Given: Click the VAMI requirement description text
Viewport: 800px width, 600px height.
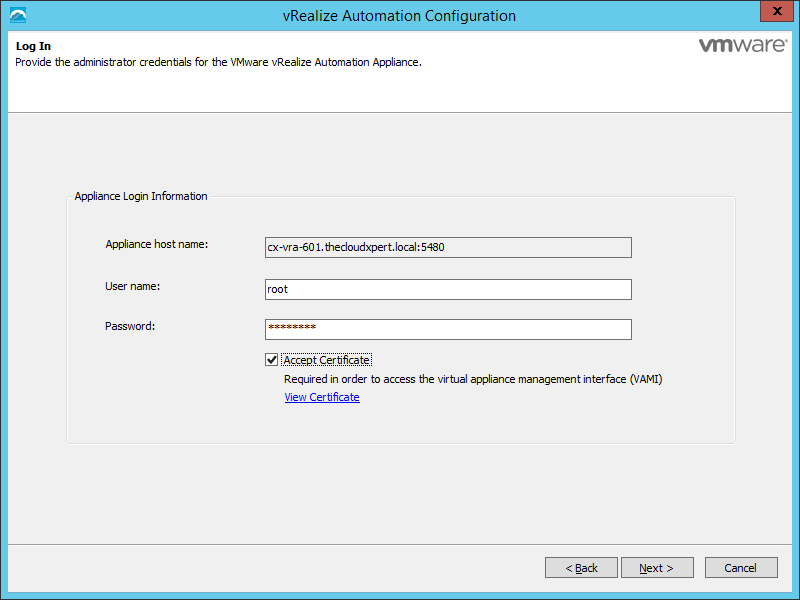Looking at the screenshot, I should [x=473, y=379].
